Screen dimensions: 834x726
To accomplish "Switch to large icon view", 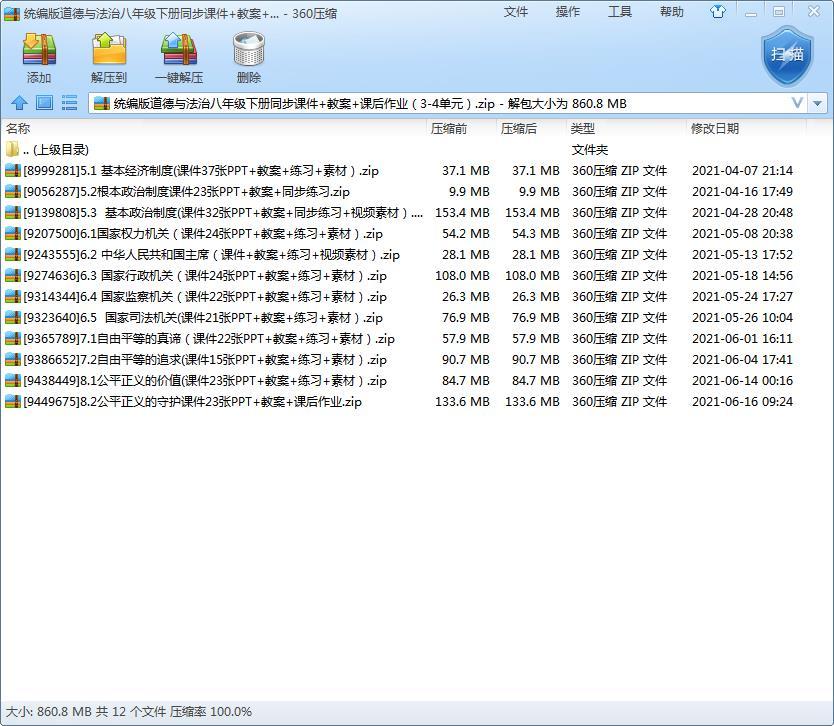I will point(44,102).
